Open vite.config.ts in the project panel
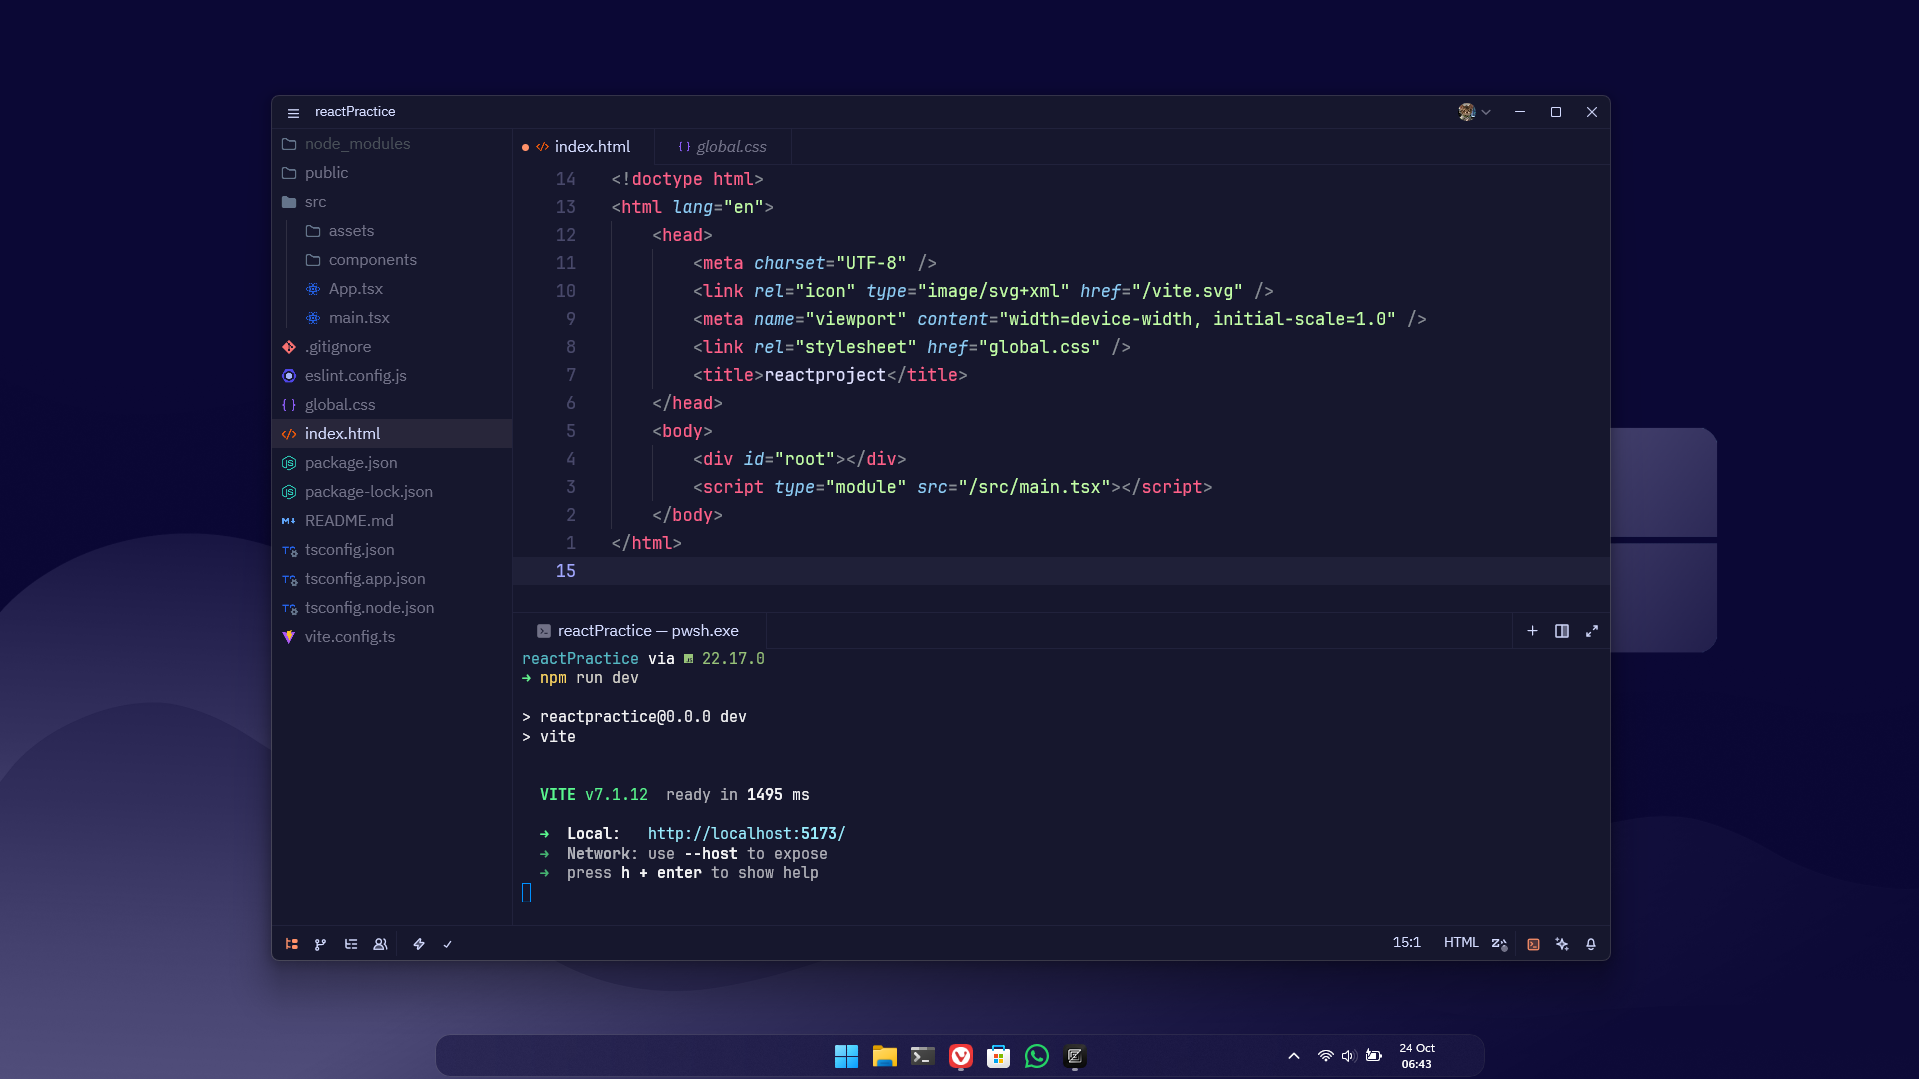This screenshot has width=1919, height=1079. coord(392,637)
